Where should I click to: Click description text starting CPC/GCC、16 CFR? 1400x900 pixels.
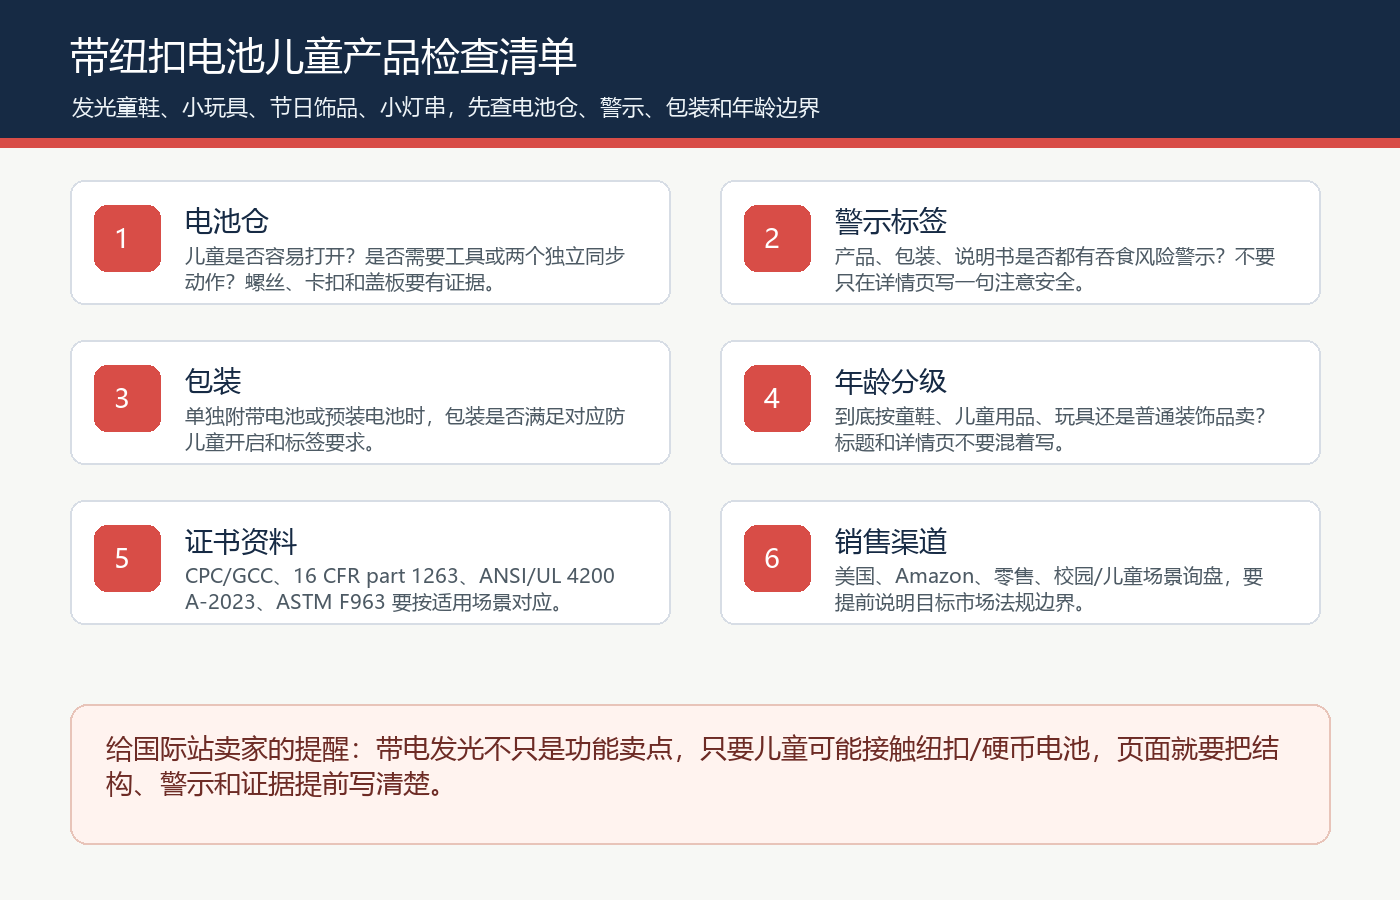click(400, 589)
